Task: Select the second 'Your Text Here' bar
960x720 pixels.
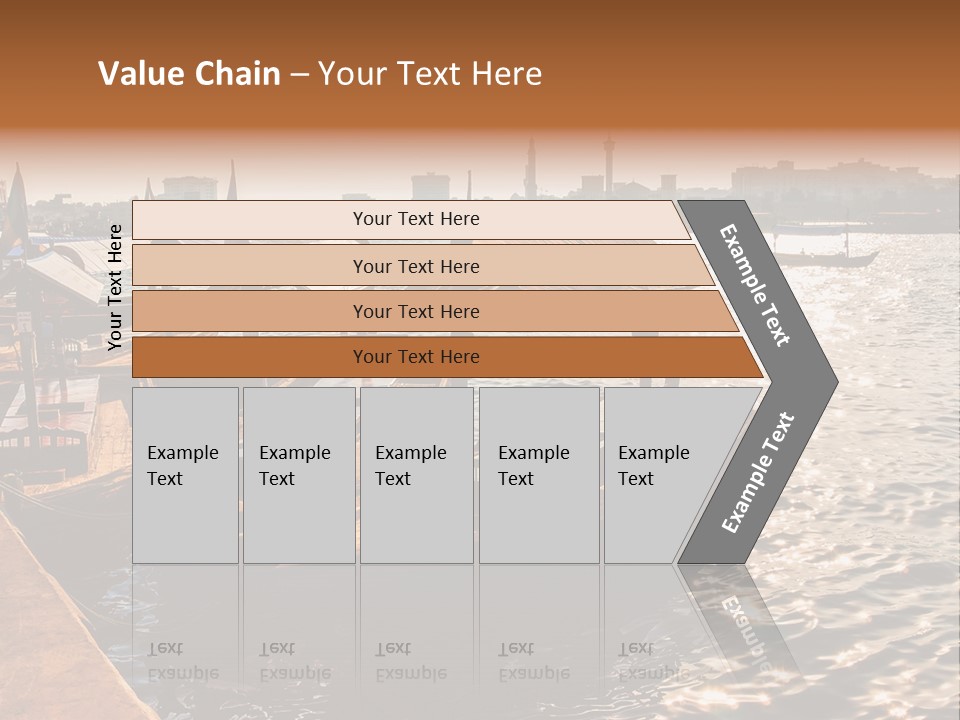Action: [x=422, y=265]
